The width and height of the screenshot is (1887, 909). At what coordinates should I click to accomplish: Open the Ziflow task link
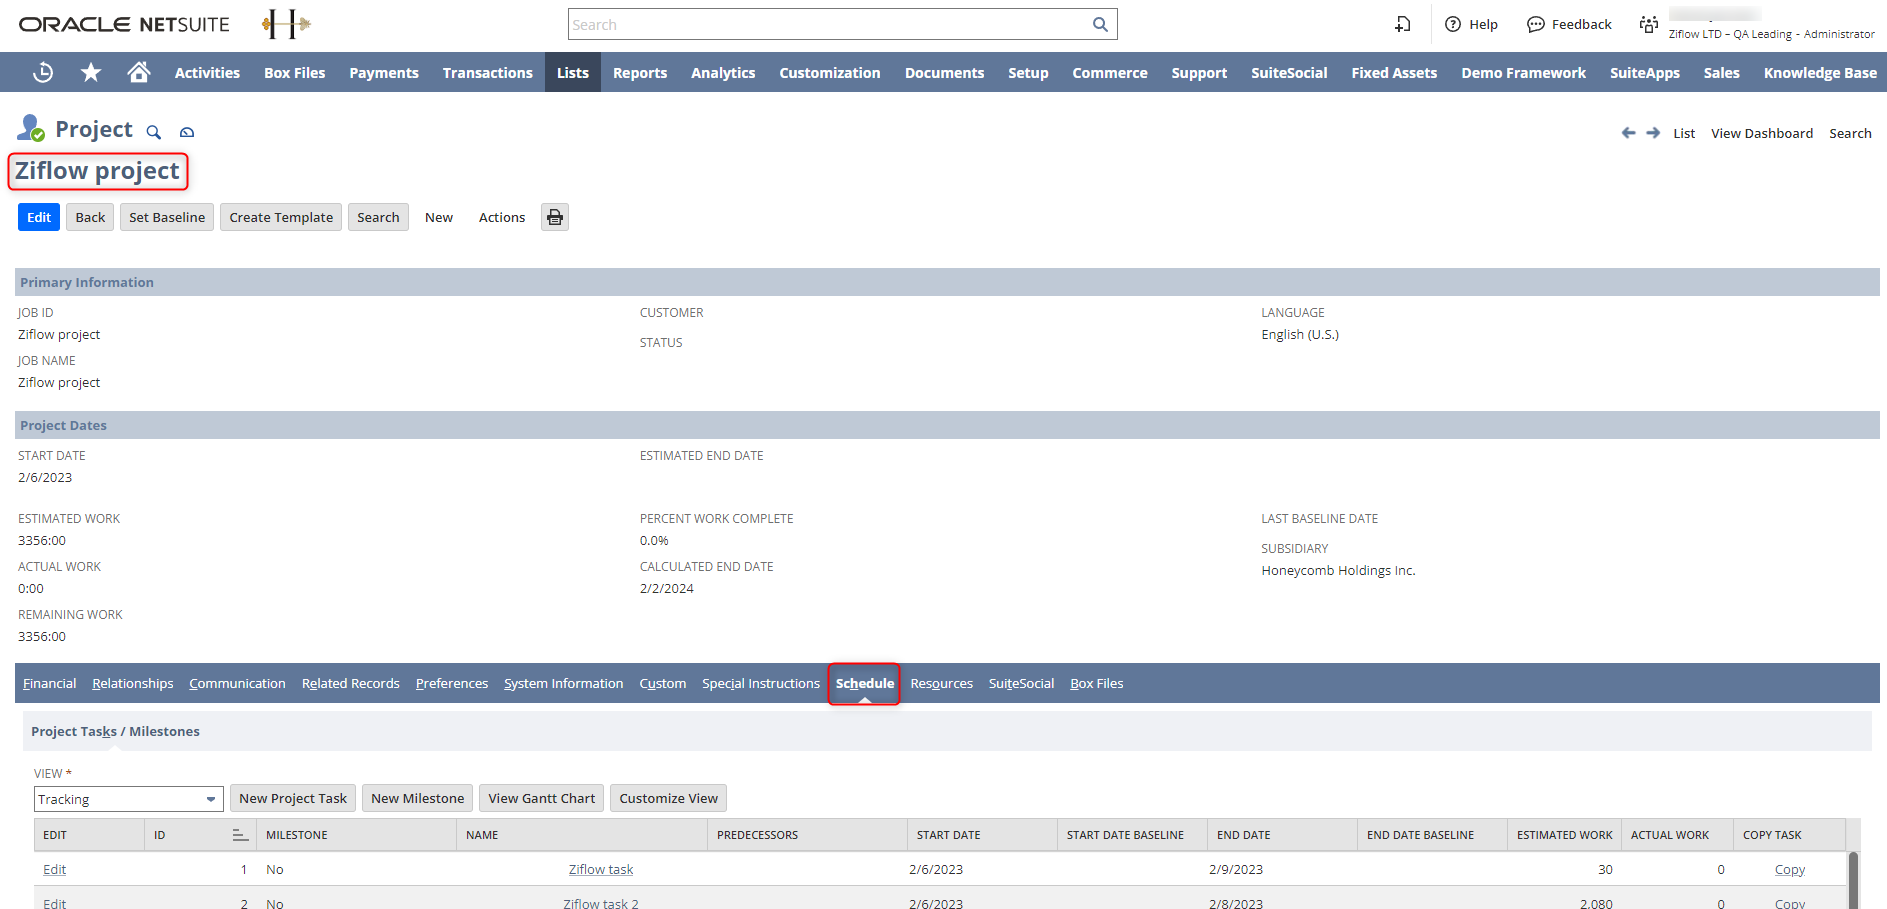pos(601,869)
